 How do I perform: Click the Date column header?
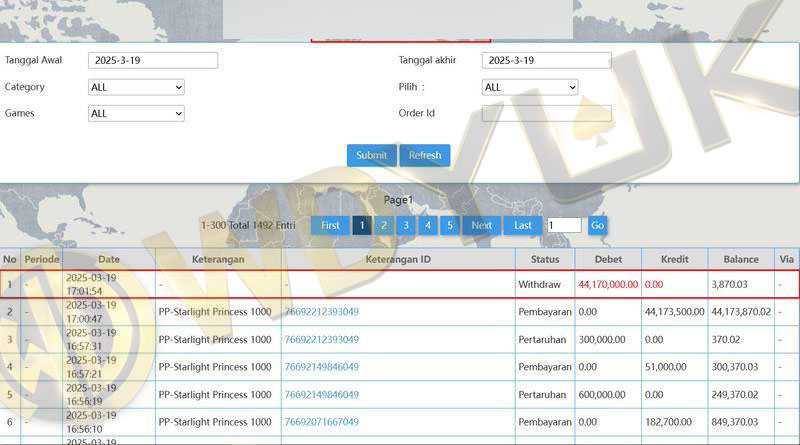pos(109,259)
